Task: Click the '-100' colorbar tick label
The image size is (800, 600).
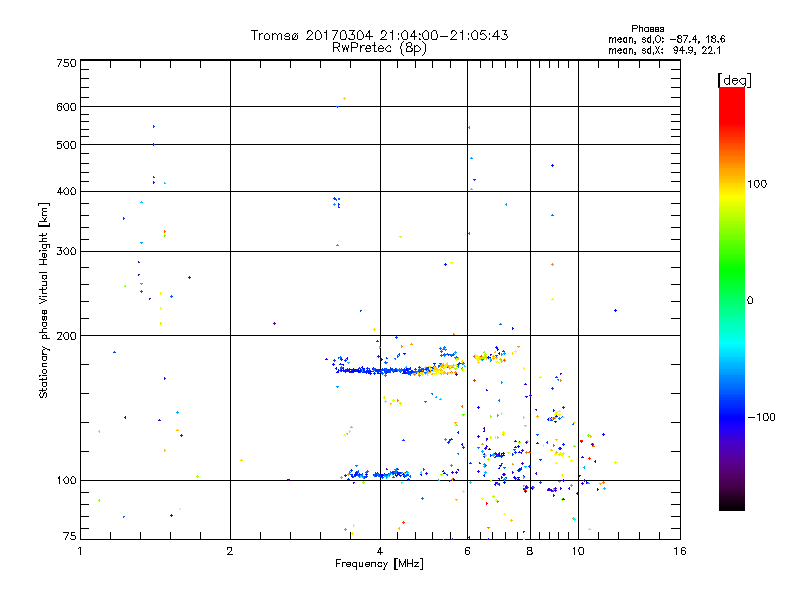Action: [x=762, y=417]
